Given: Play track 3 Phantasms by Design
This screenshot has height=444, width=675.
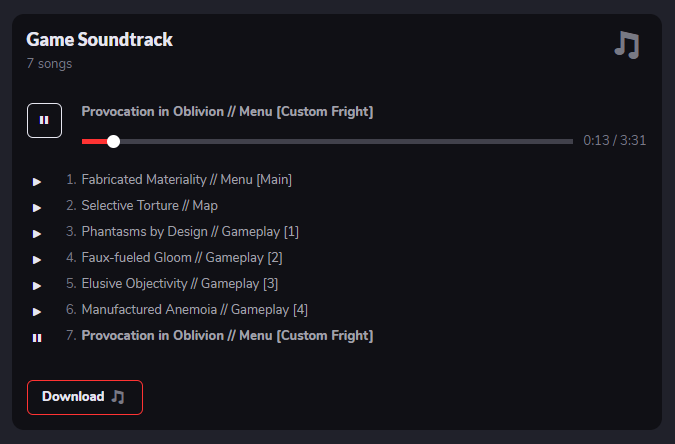Looking at the screenshot, I should (x=37, y=234).
